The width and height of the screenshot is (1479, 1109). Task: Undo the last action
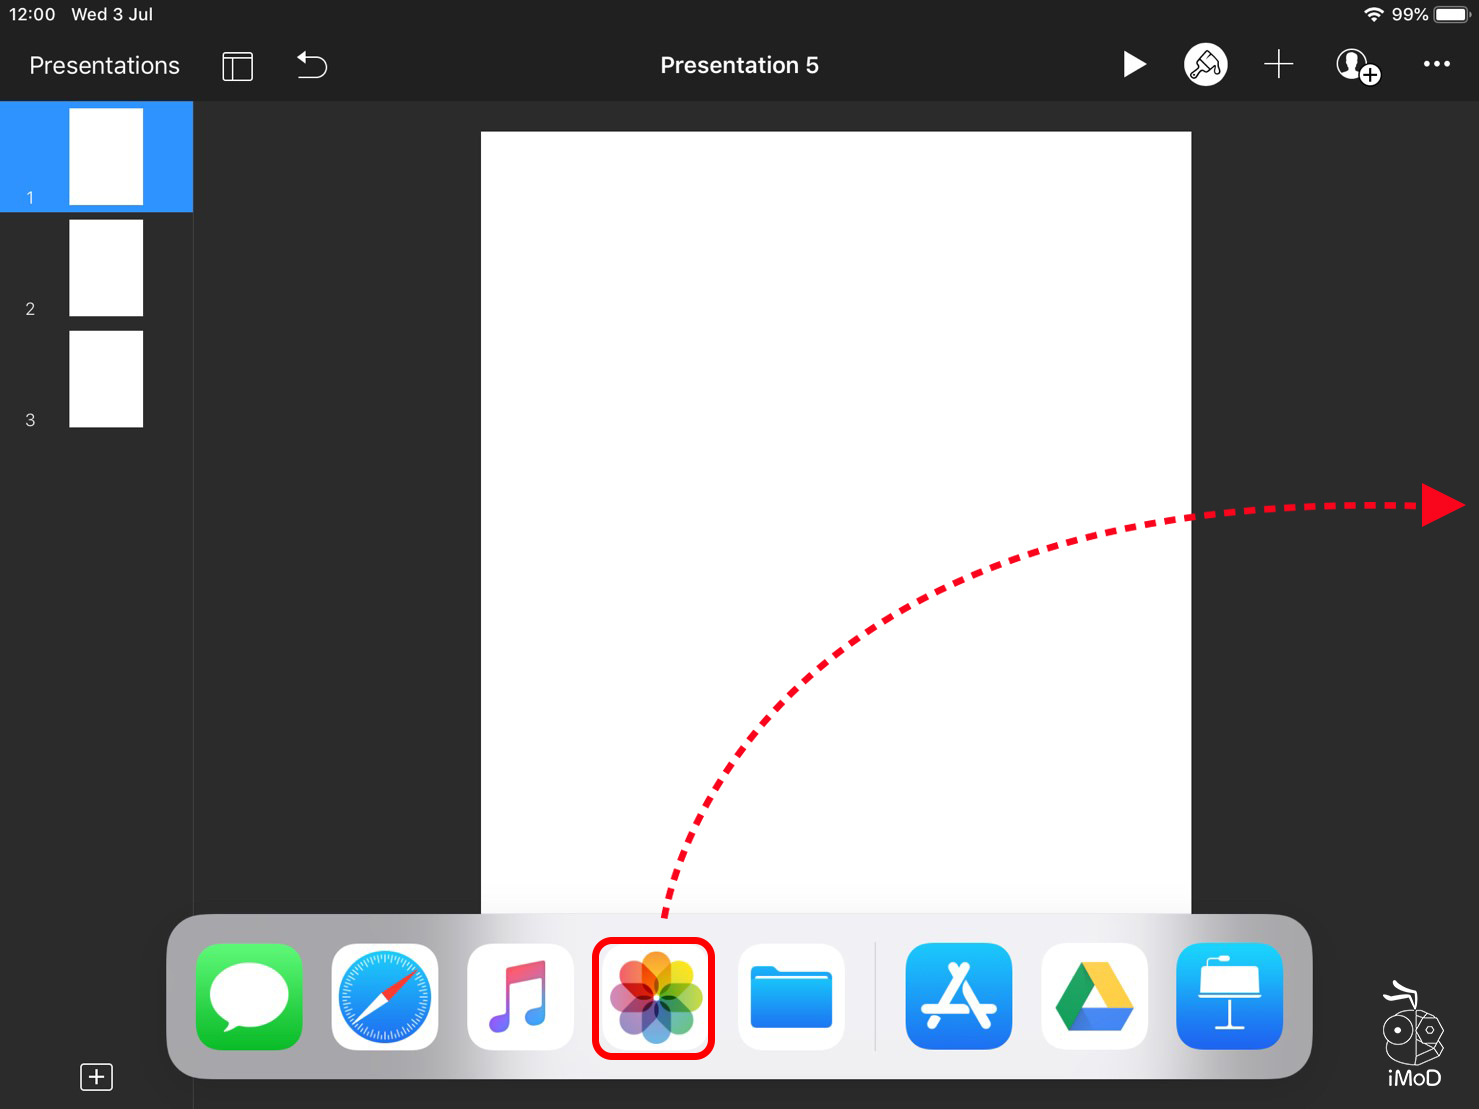coord(312,66)
